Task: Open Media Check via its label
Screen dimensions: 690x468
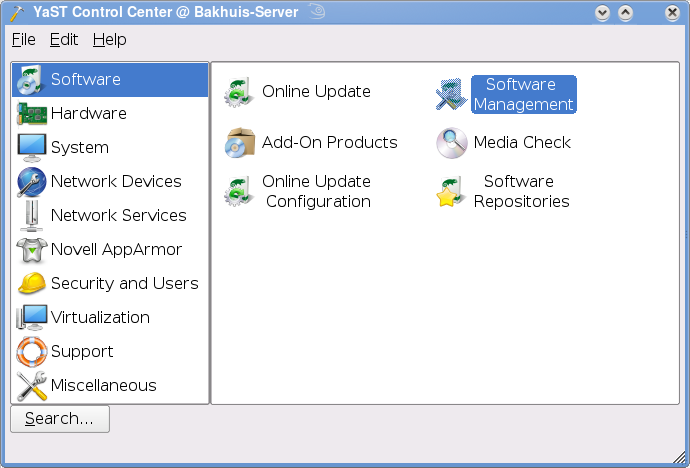Action: [x=522, y=143]
